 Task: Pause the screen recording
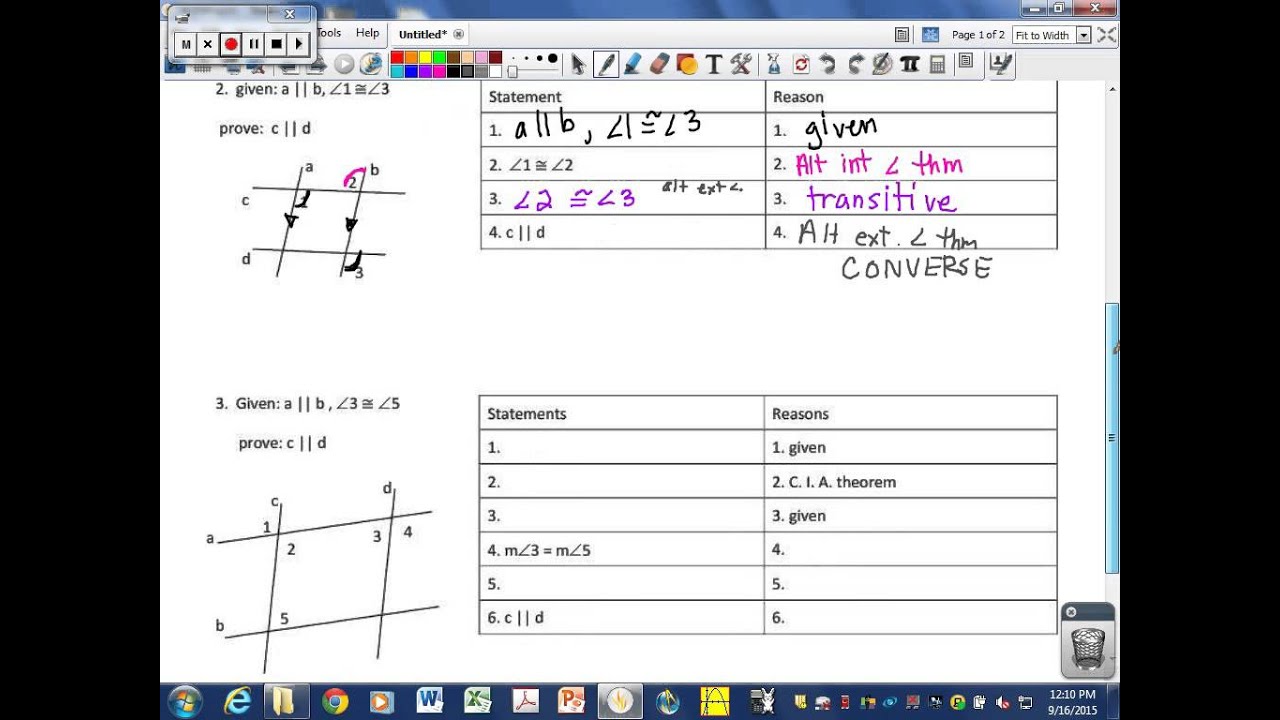coord(254,44)
